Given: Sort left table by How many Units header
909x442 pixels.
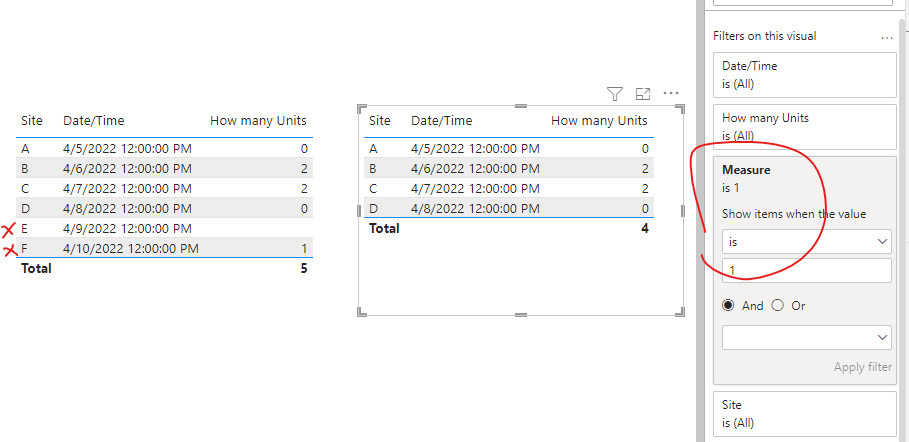Looking at the screenshot, I should [x=258, y=121].
